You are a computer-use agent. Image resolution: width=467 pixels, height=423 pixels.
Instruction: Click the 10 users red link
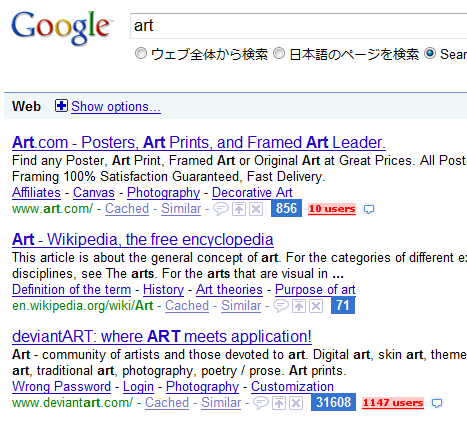tap(332, 209)
